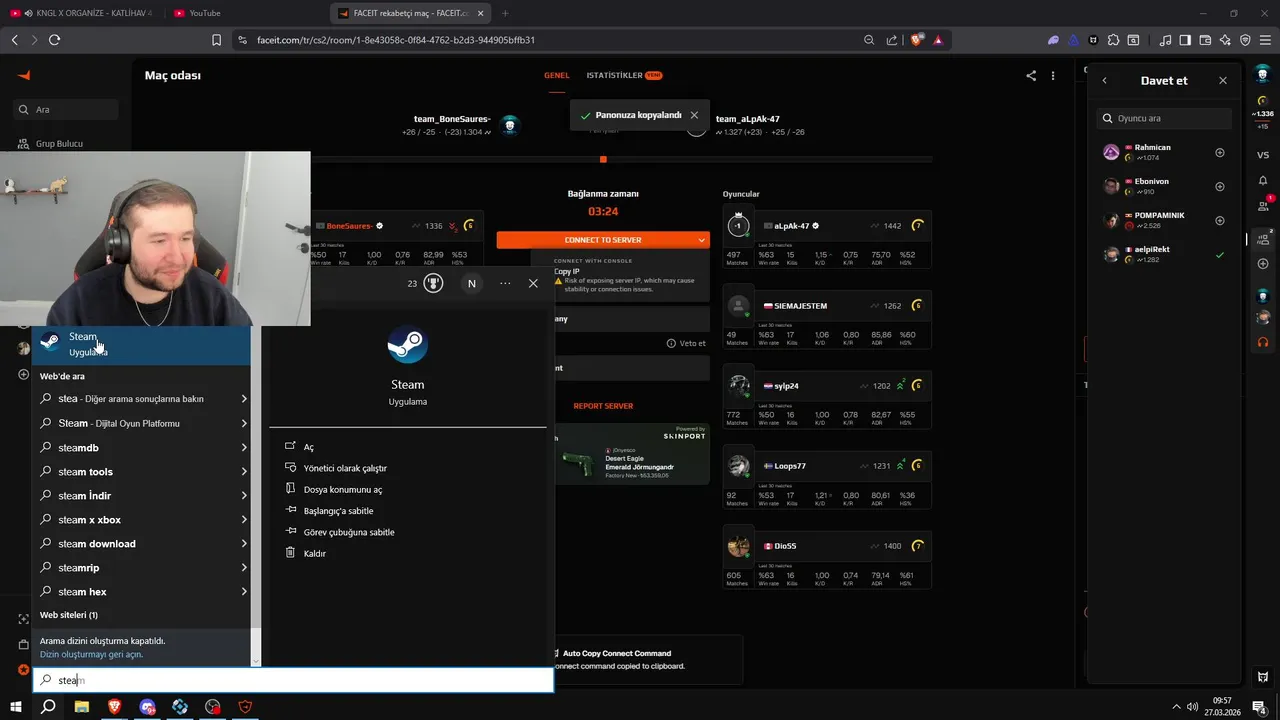Screen dimensions: 1280x720
Task: Open the browser zoom magnifier icon
Action: pyautogui.click(x=869, y=40)
